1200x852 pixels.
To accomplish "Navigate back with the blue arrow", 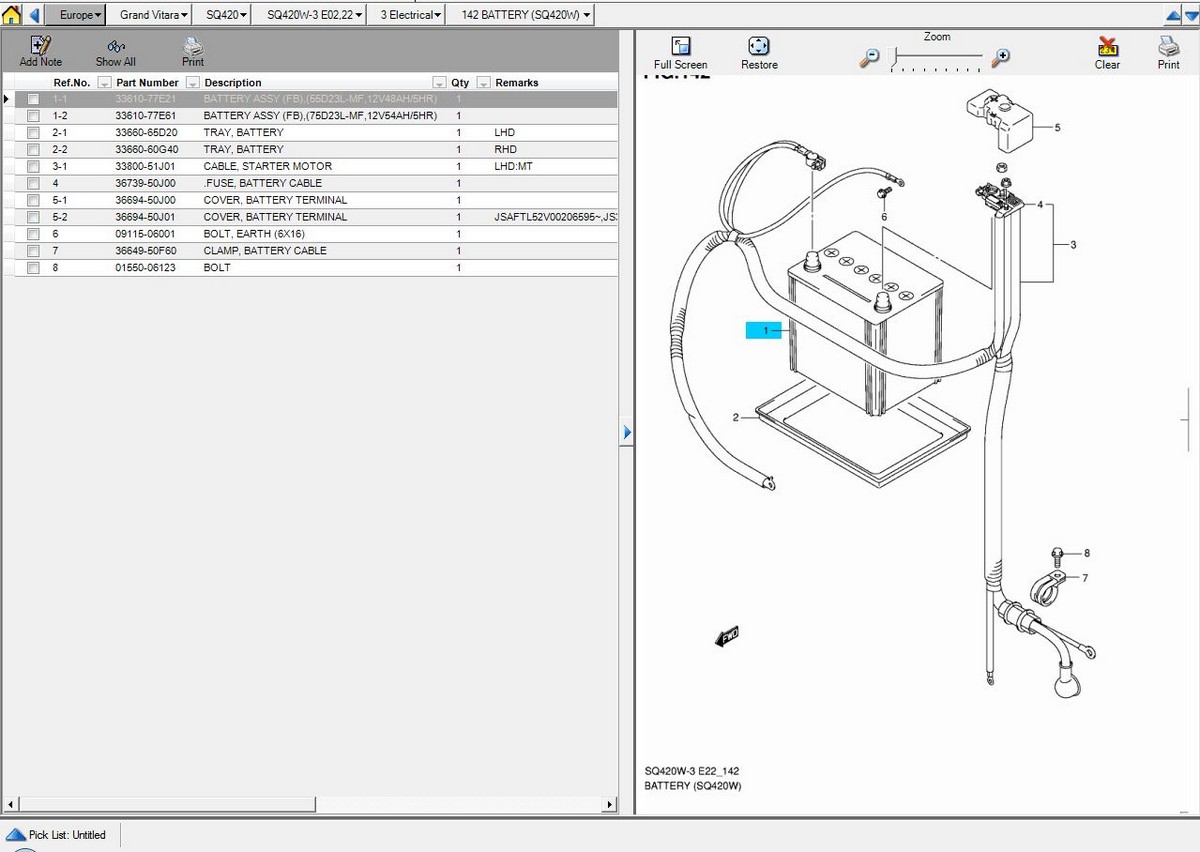I will point(35,15).
